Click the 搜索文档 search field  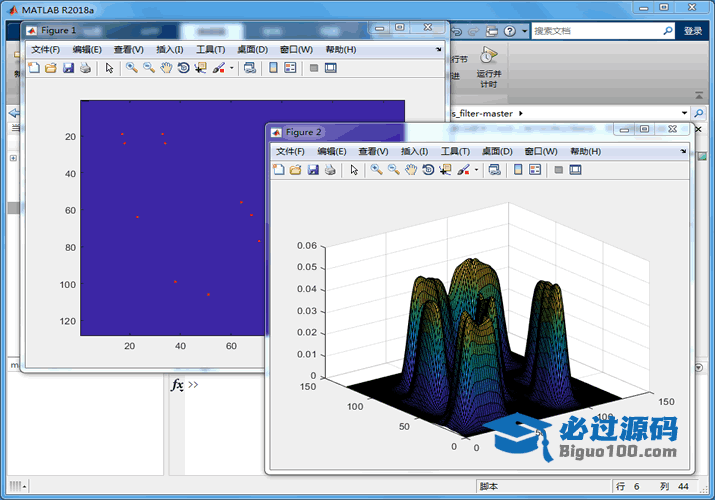(x=595, y=31)
